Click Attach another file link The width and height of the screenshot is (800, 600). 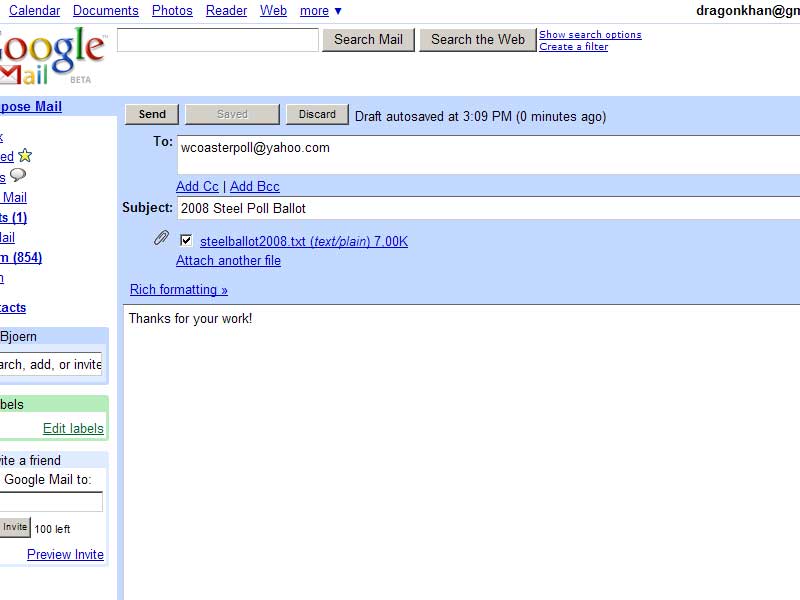pyautogui.click(x=228, y=261)
